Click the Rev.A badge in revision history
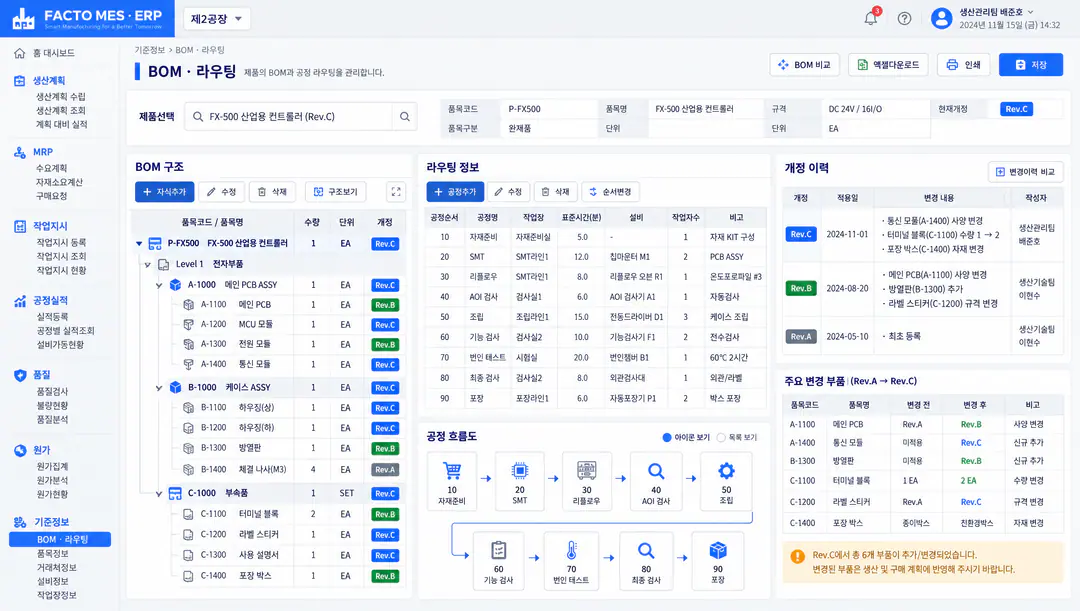 [801, 336]
